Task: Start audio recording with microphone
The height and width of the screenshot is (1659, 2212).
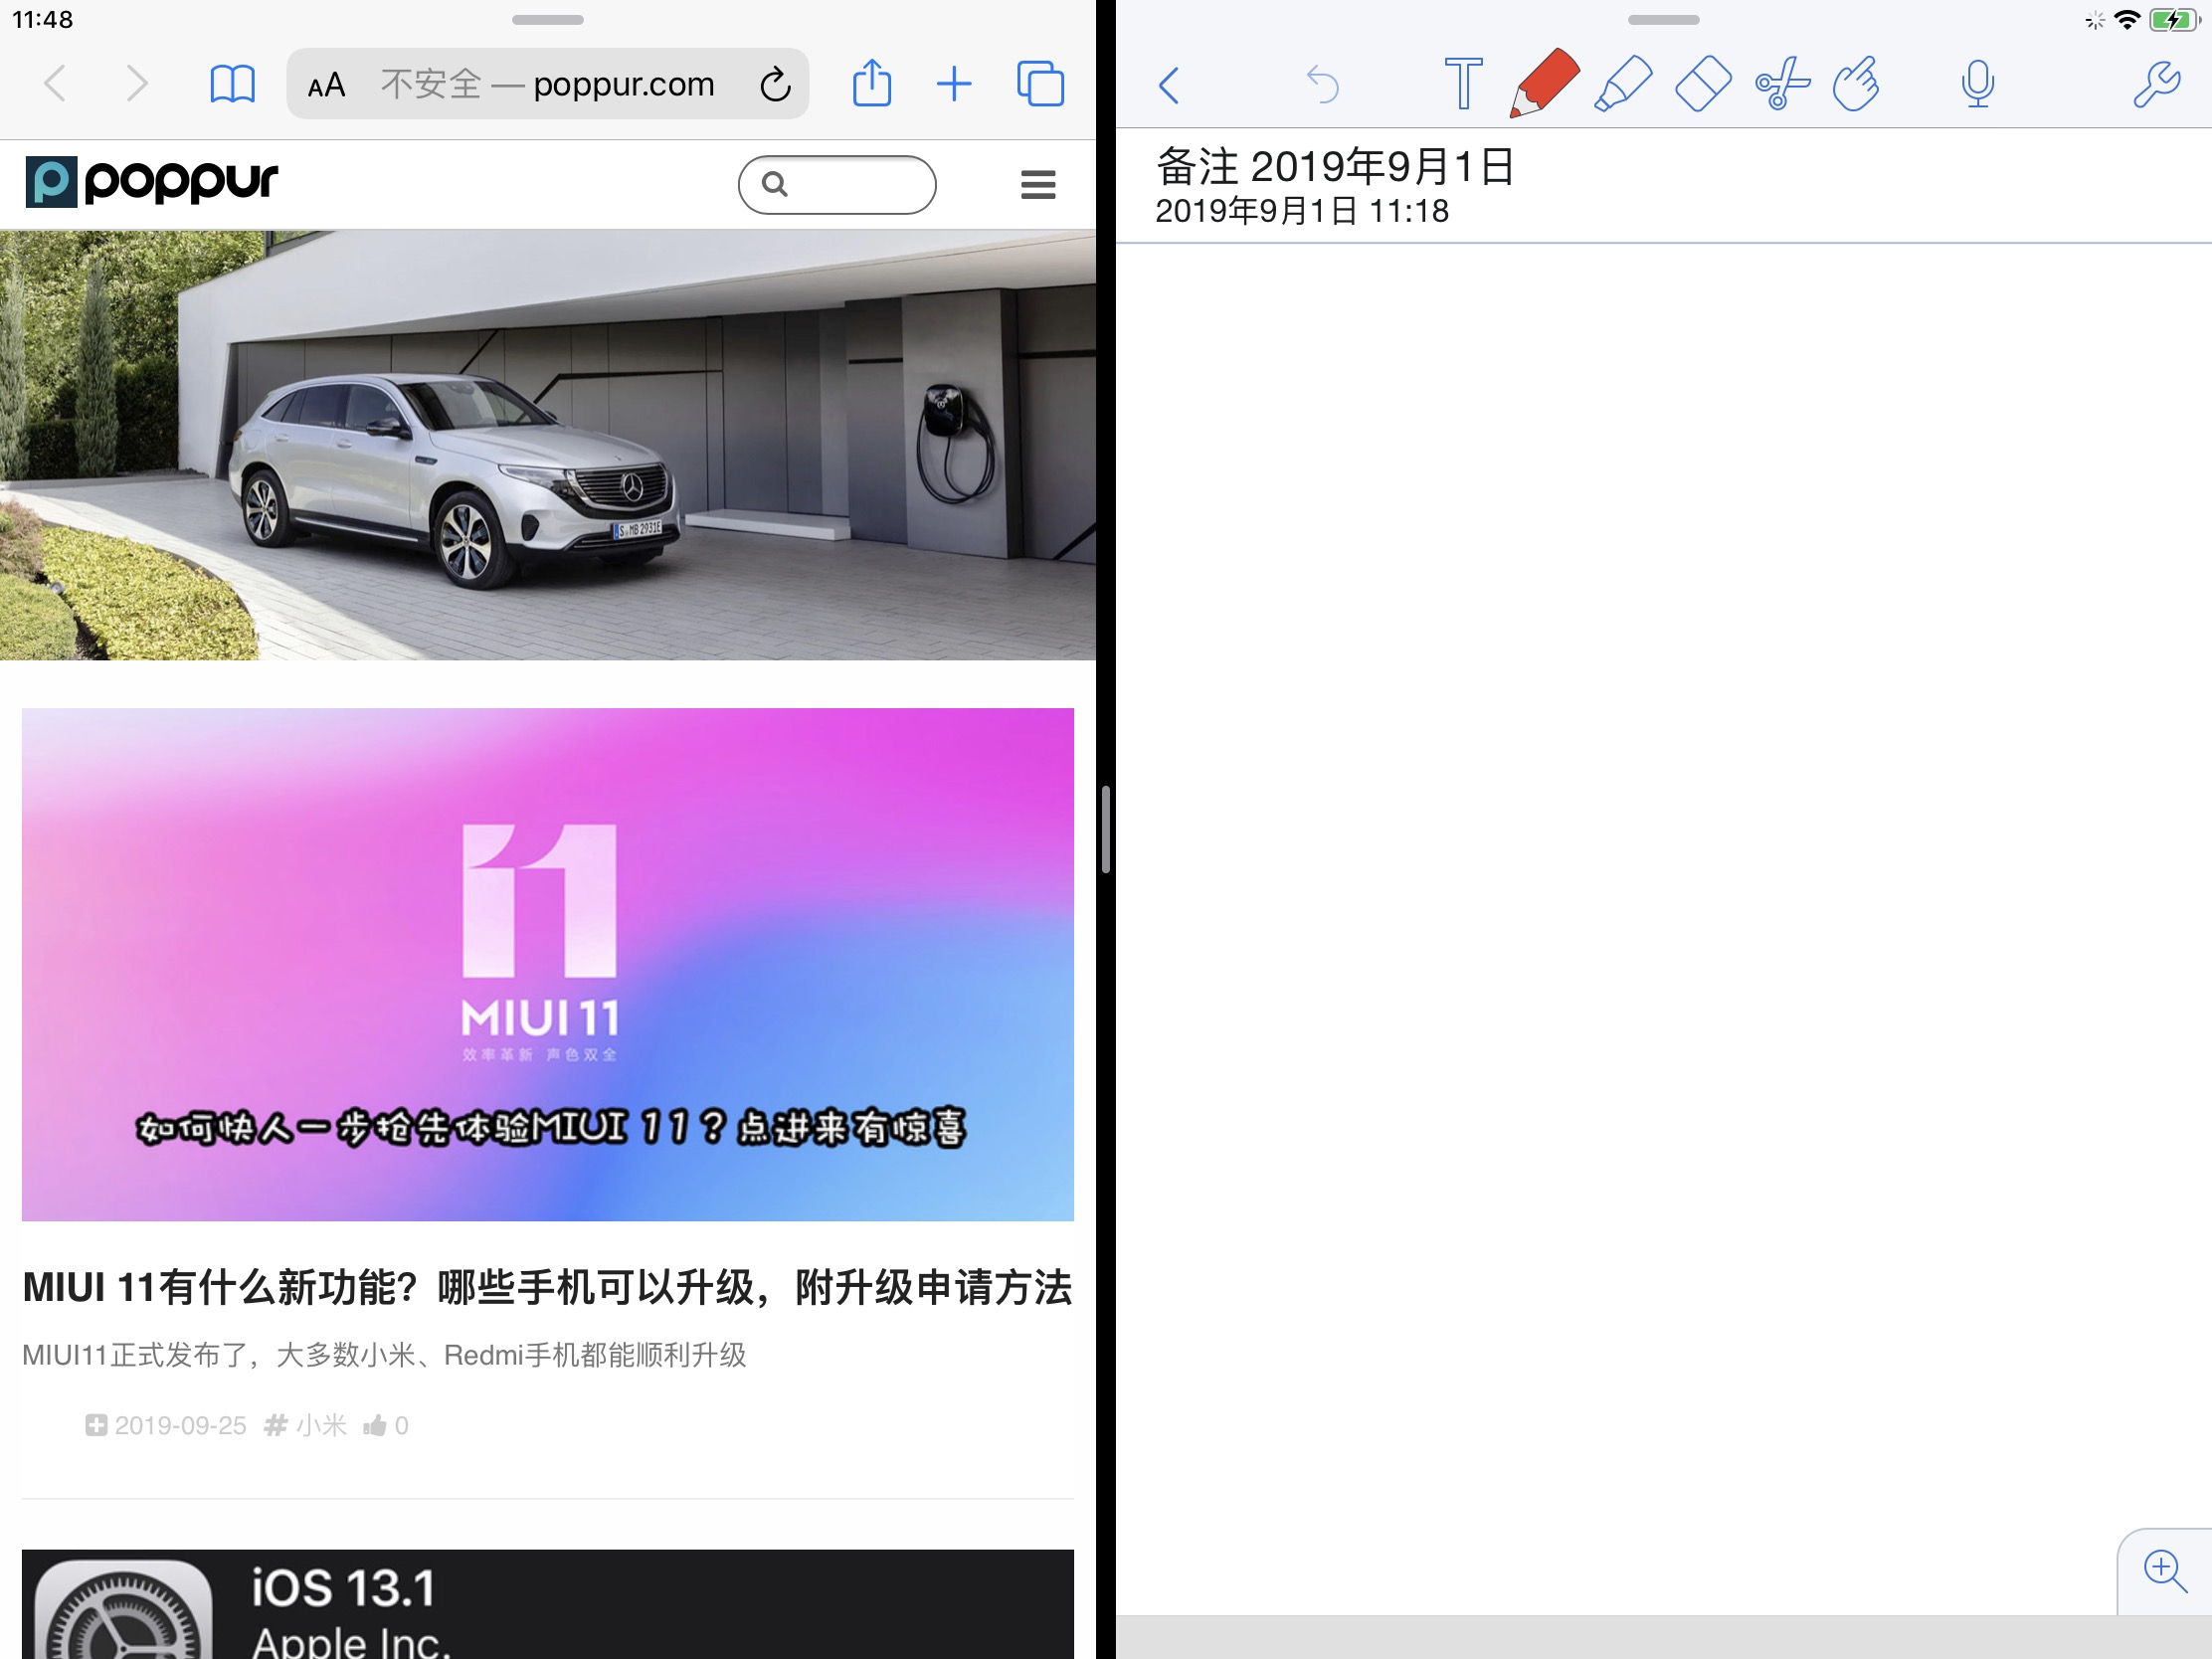Action: tap(1977, 83)
